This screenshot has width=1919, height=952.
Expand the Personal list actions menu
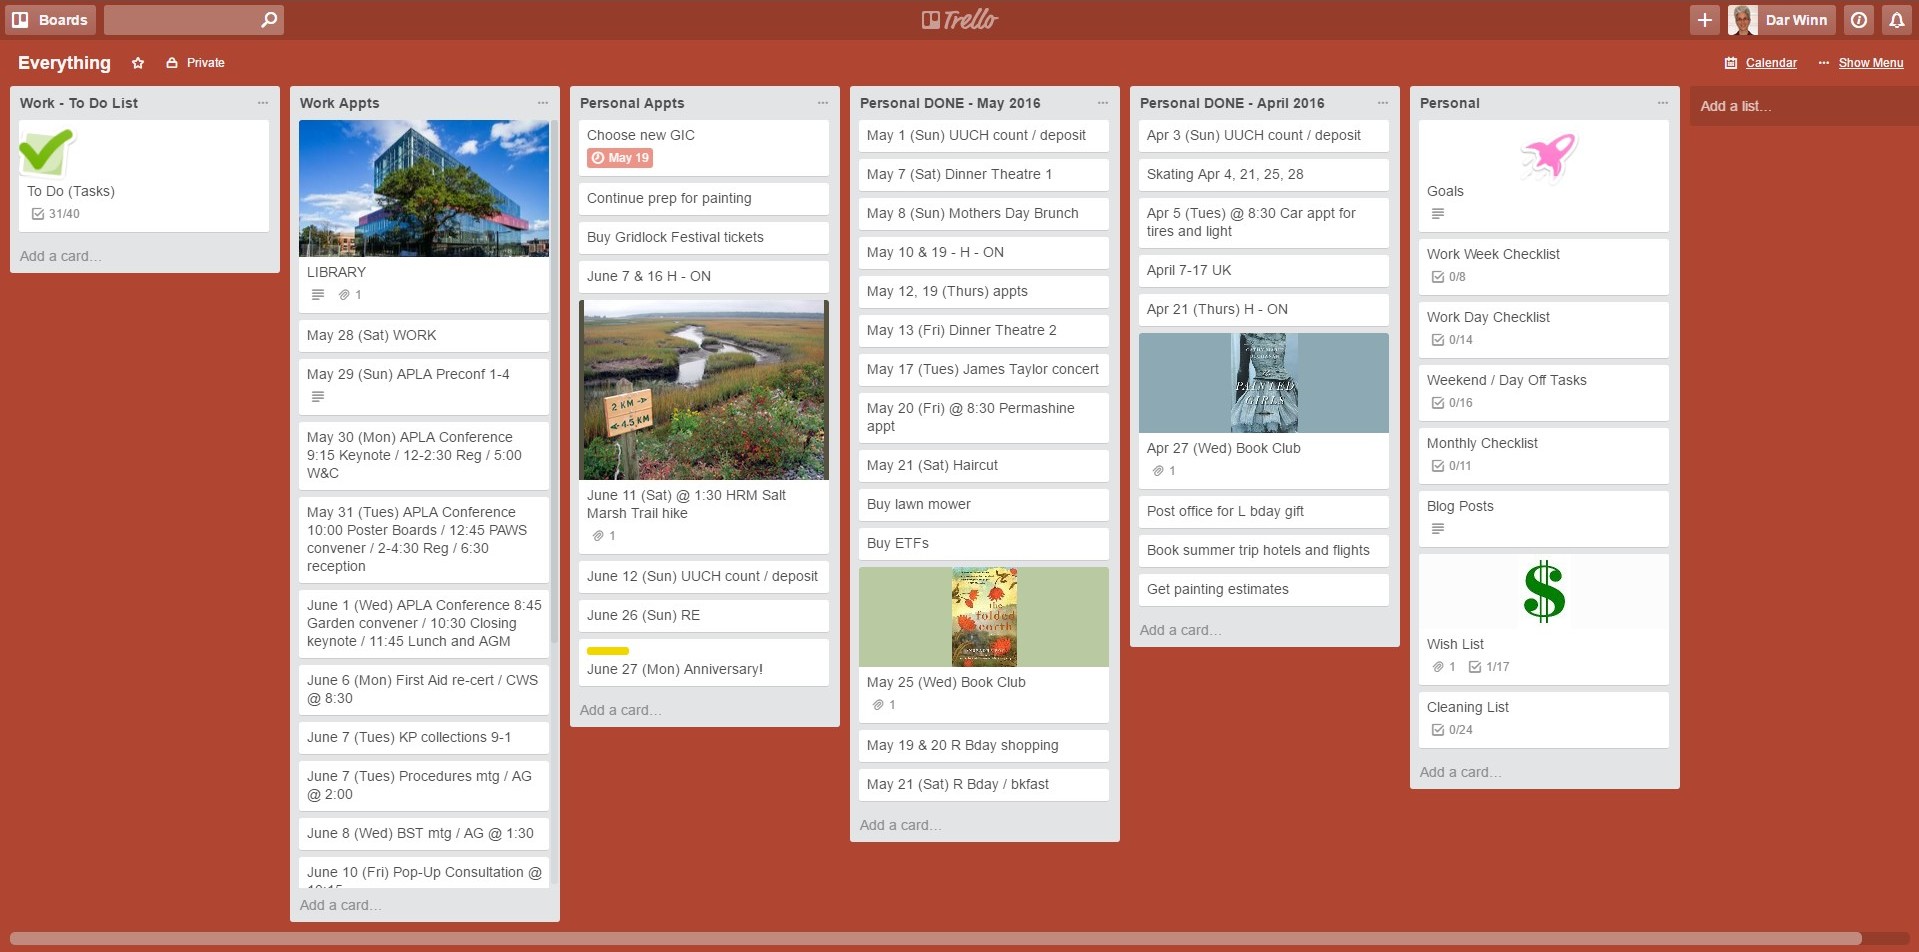coord(1662,103)
